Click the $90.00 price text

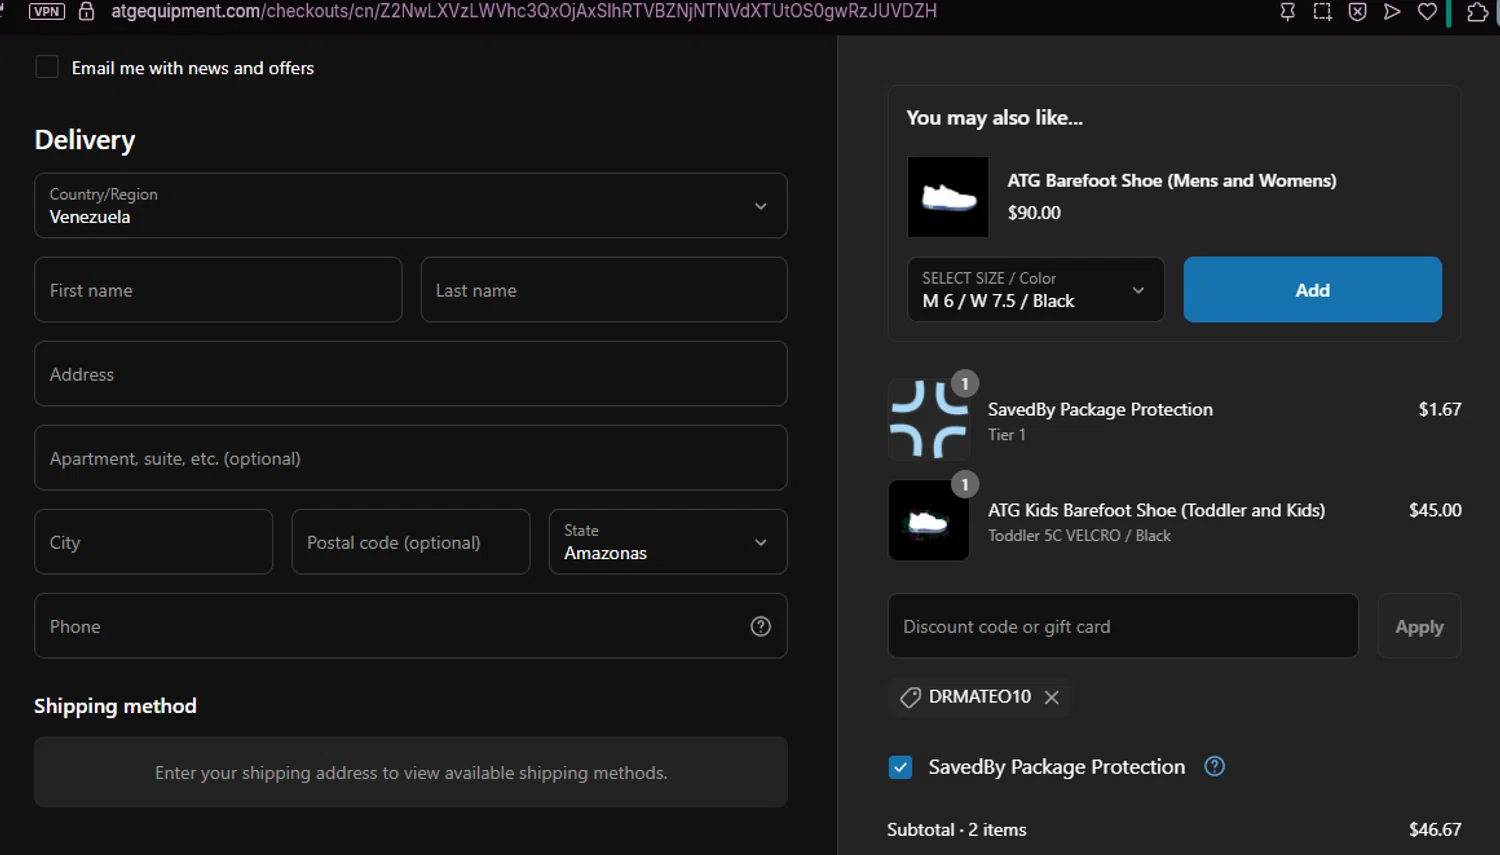(1034, 213)
